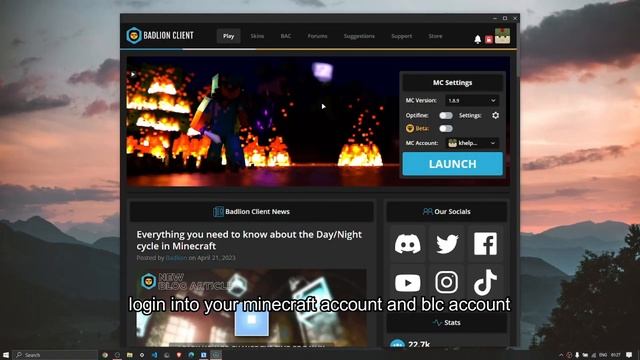The height and width of the screenshot is (360, 640).
Task: Click the Badlion author link
Action: (176, 258)
